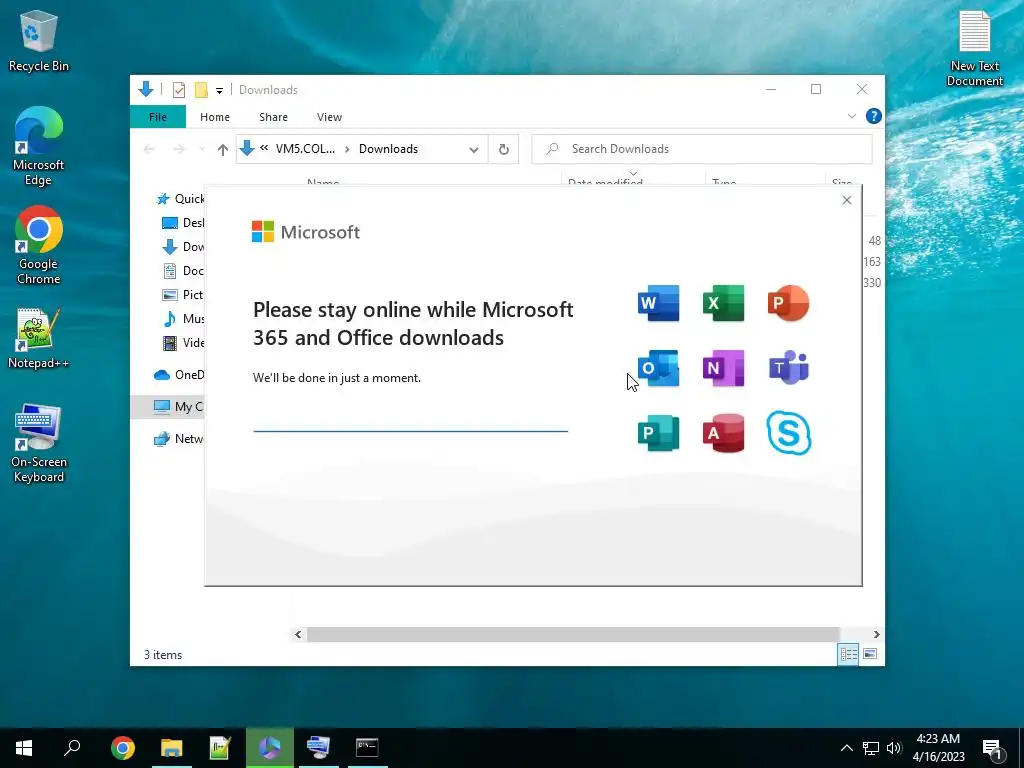The image size is (1024, 768).
Task: Select Network in navigation pane
Action: 178,439
